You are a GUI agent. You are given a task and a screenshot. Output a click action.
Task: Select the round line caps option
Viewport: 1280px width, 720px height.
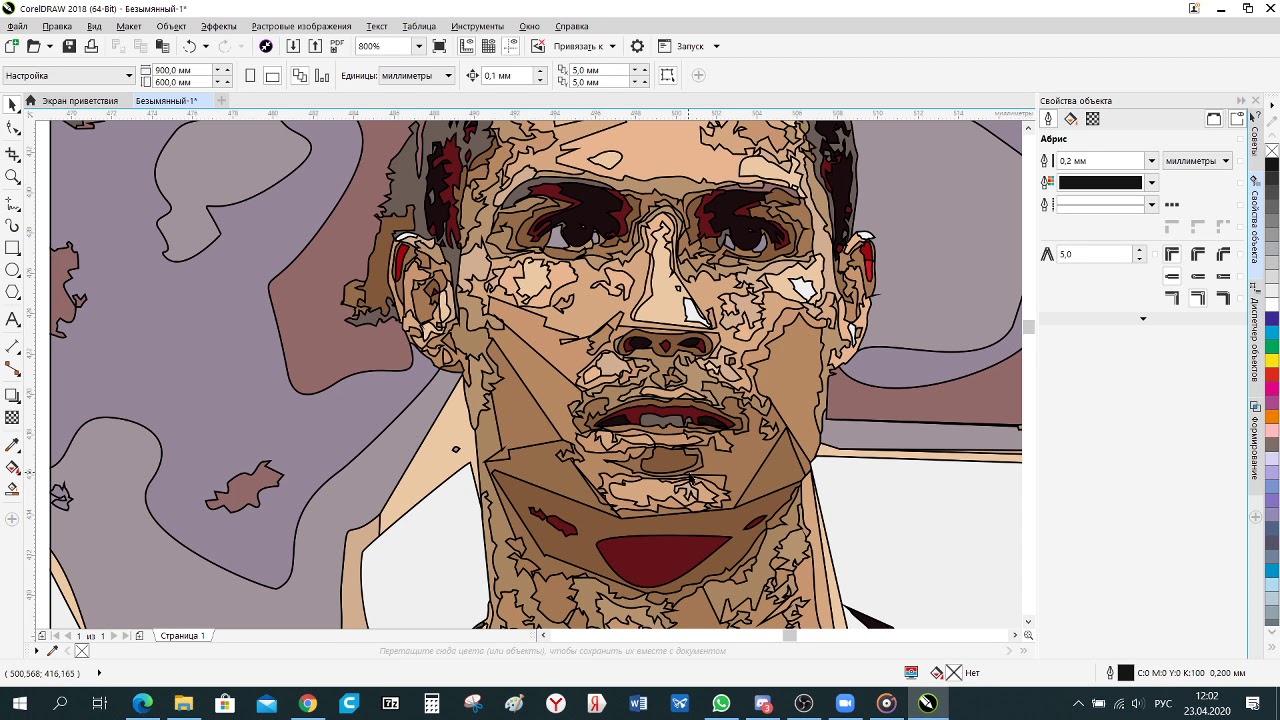click(x=1198, y=277)
